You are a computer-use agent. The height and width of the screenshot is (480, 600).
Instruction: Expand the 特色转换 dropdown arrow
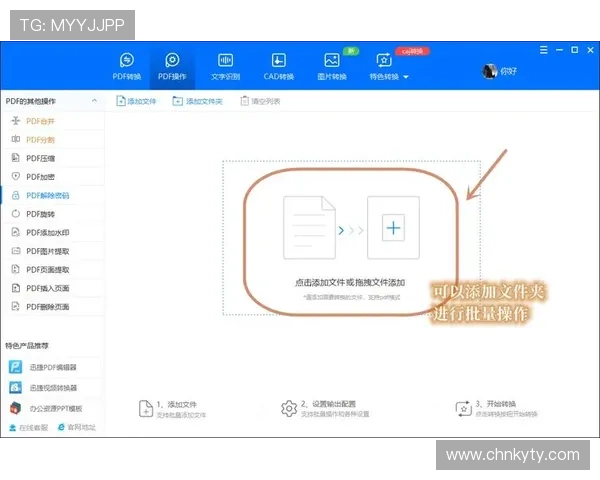[406, 77]
